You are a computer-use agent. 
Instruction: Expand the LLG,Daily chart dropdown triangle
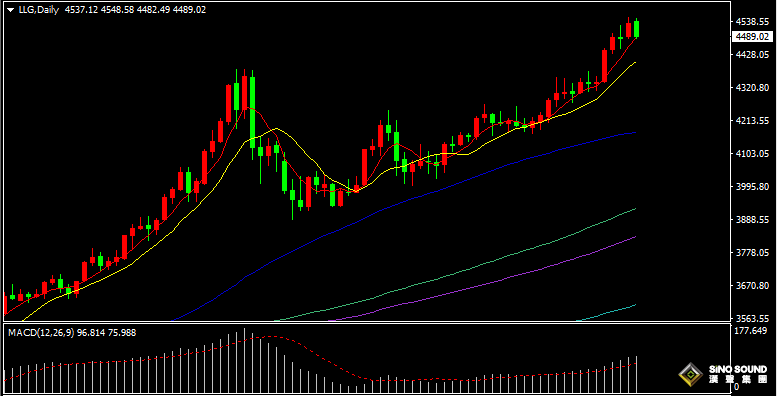click(x=10, y=10)
